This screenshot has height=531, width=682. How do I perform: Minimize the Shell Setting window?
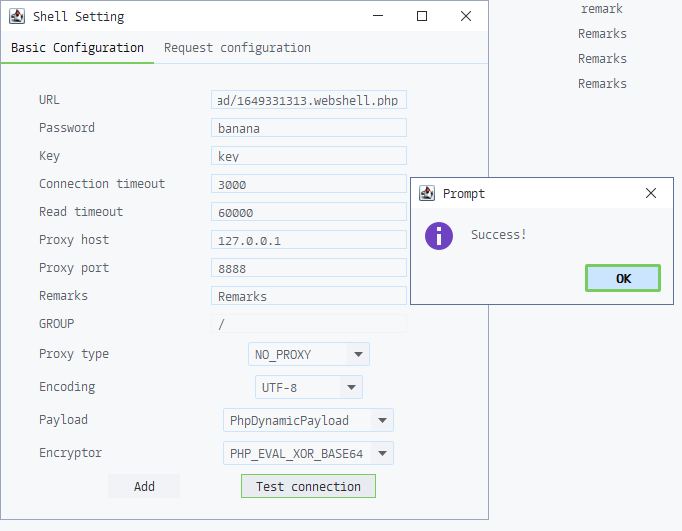point(378,16)
